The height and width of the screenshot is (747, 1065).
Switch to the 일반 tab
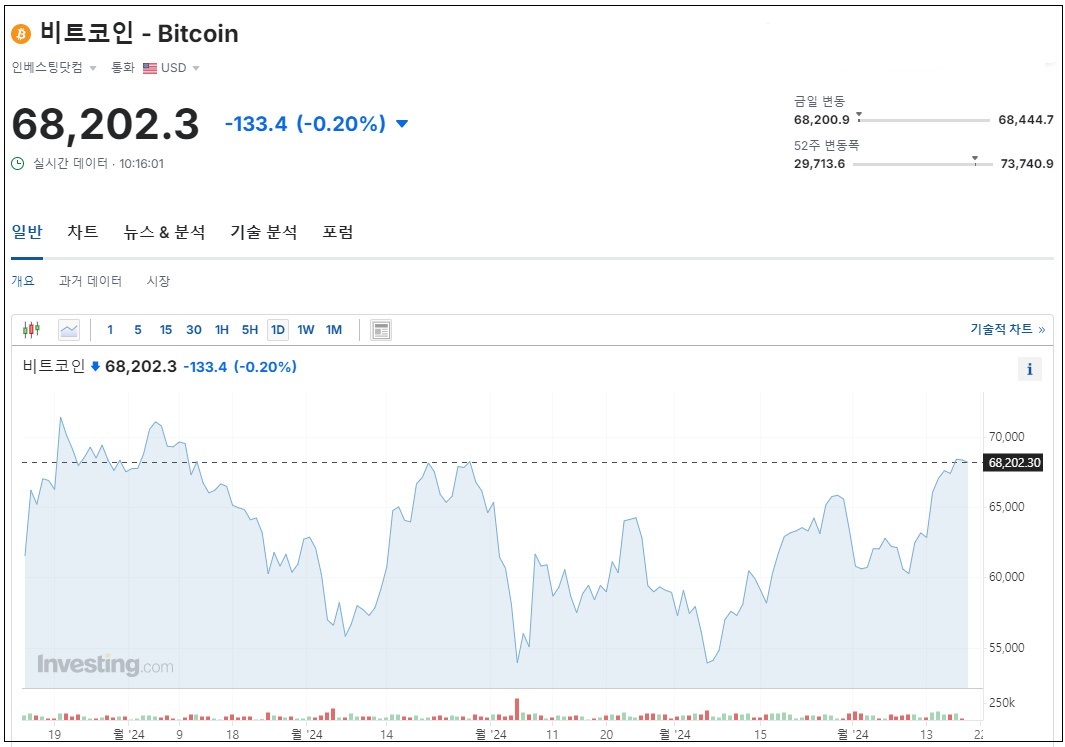tap(27, 232)
